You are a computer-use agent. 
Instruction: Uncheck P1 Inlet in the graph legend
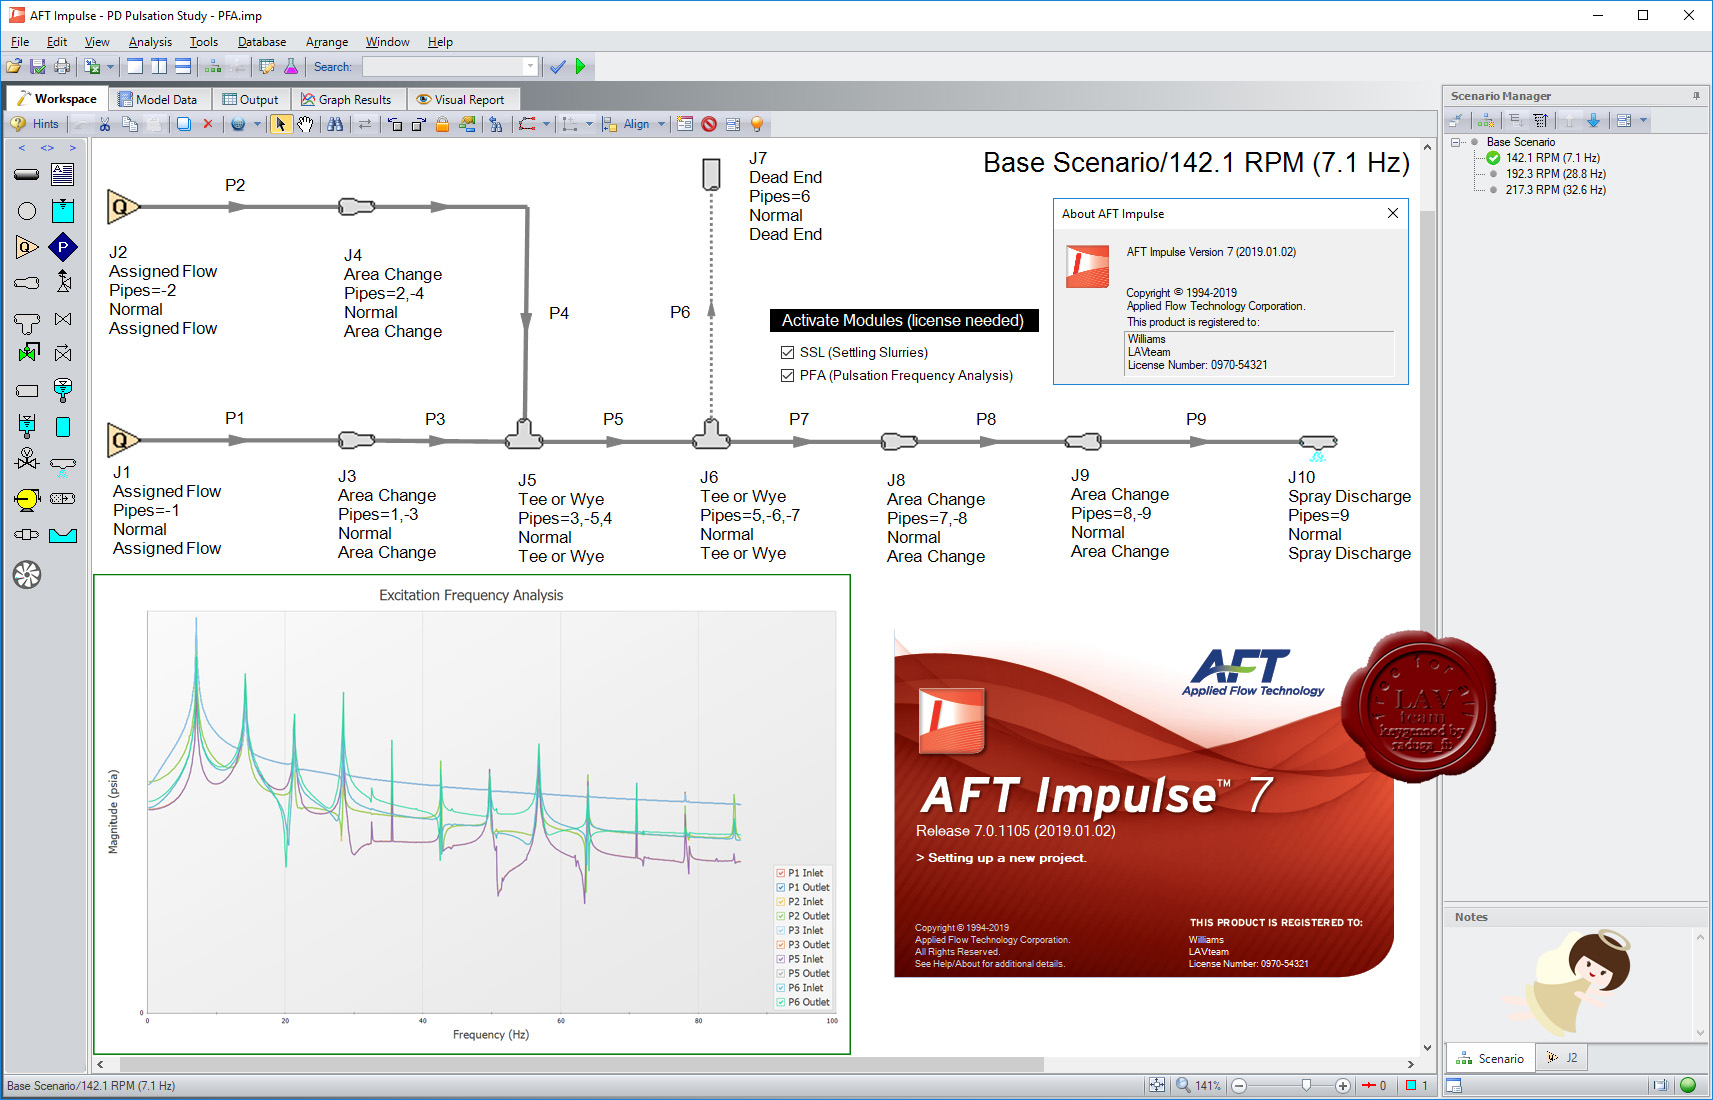tap(781, 873)
